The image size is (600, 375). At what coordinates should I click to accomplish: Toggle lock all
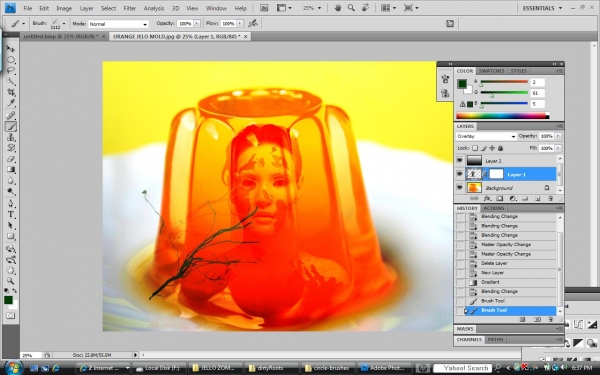pyautogui.click(x=501, y=148)
